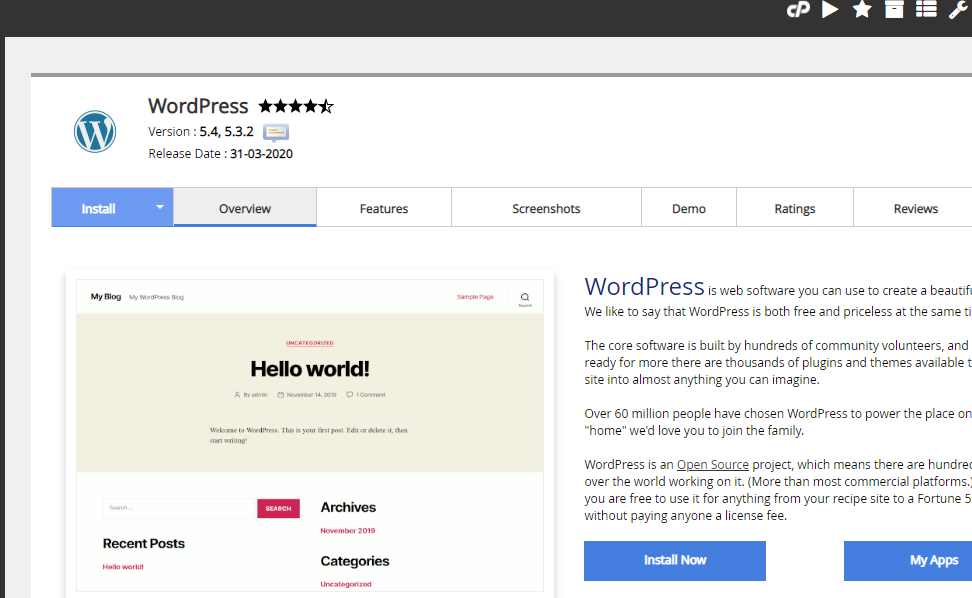Click the cPanel logo icon in top bar
The height and width of the screenshot is (598, 972).
click(x=798, y=10)
